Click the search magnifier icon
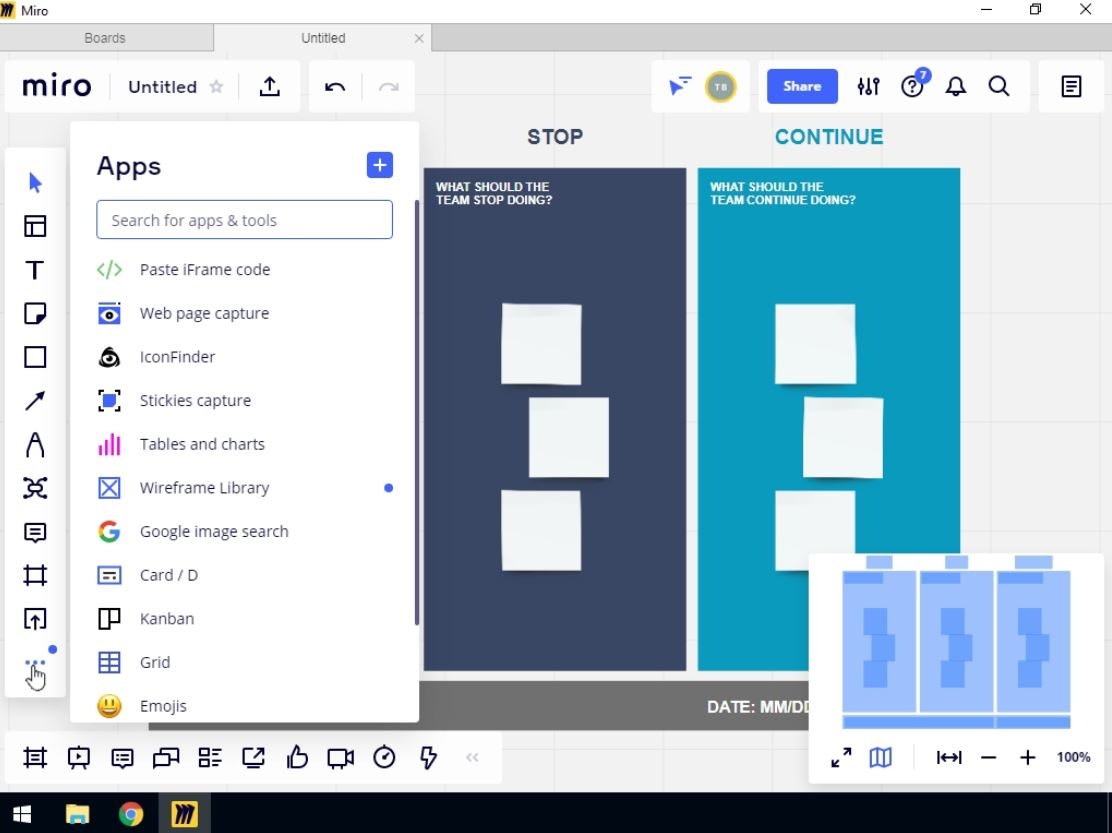Screen dimensions: 1112x833 coord(999,86)
